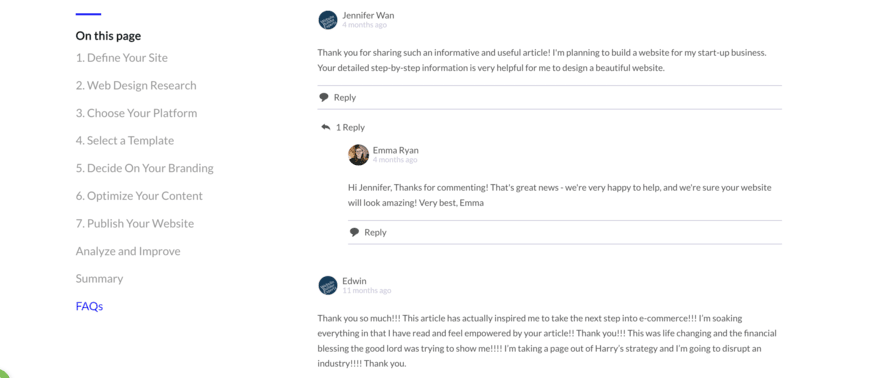Image resolution: width=880 pixels, height=378 pixels.
Task: Go to 7. Publish Your Website
Action: (135, 223)
